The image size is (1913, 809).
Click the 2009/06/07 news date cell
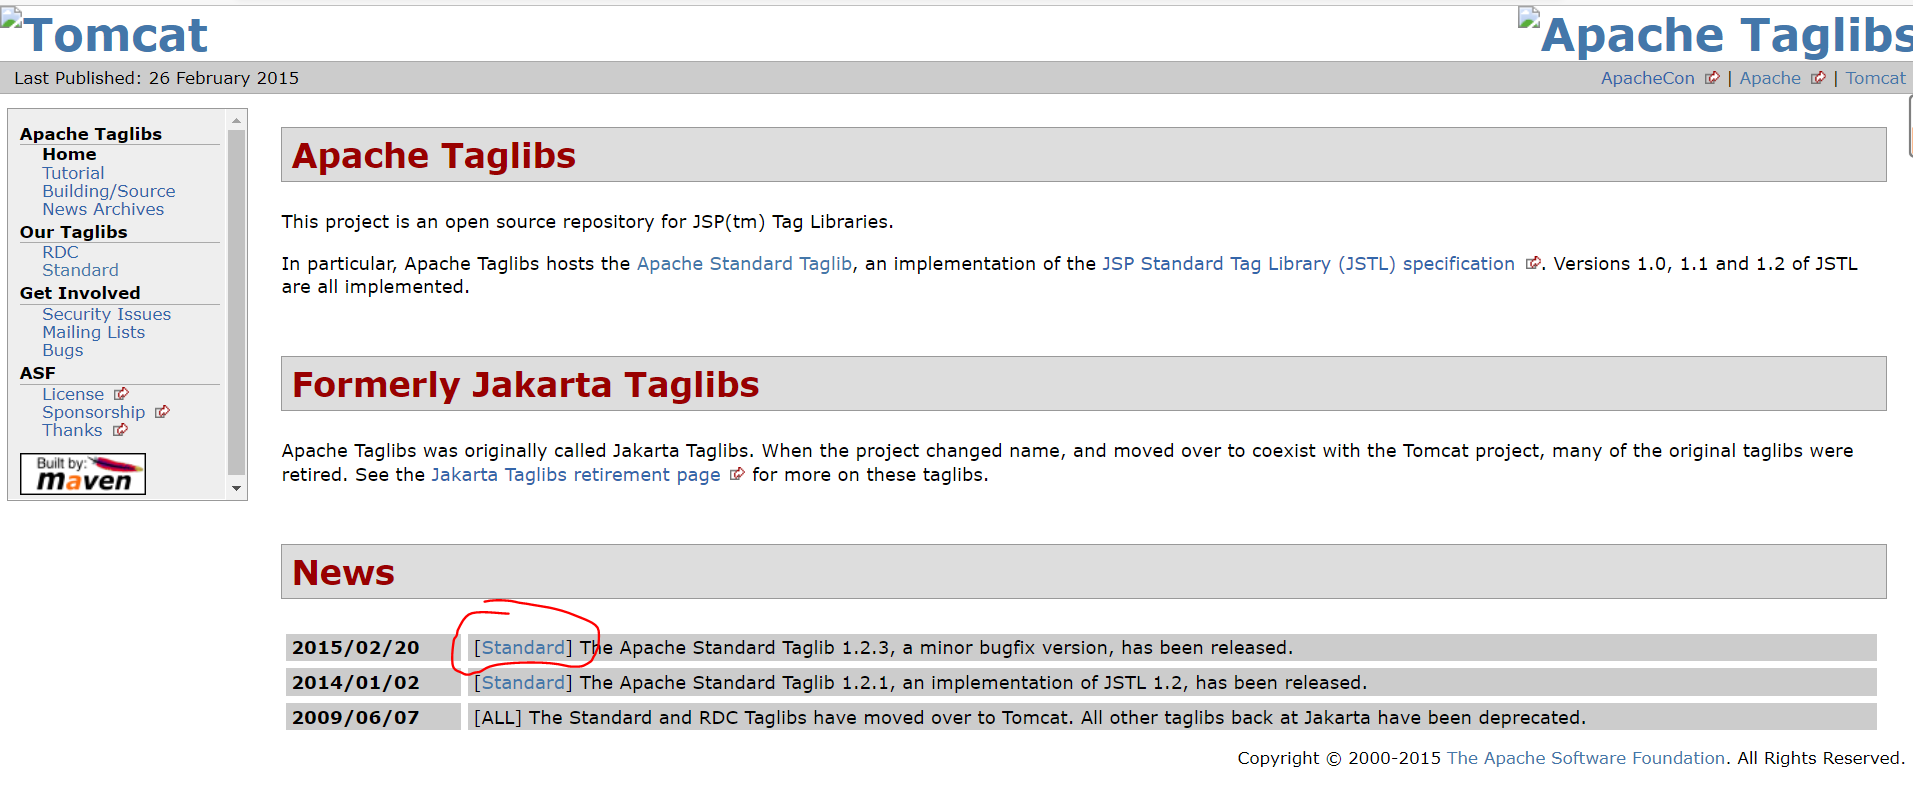point(373,718)
